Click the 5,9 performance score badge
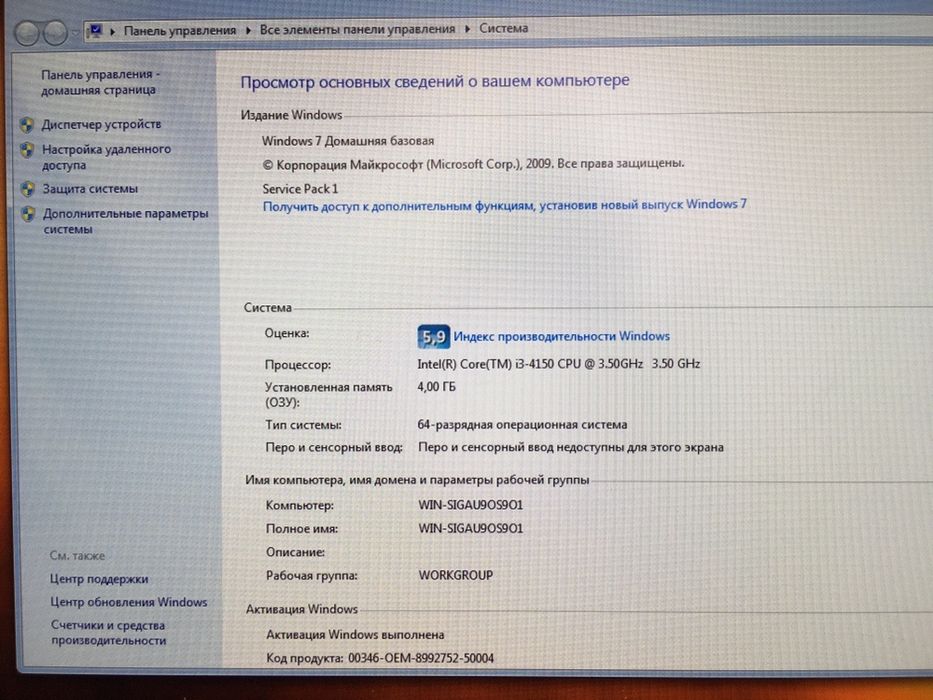933x700 pixels. (x=433, y=337)
